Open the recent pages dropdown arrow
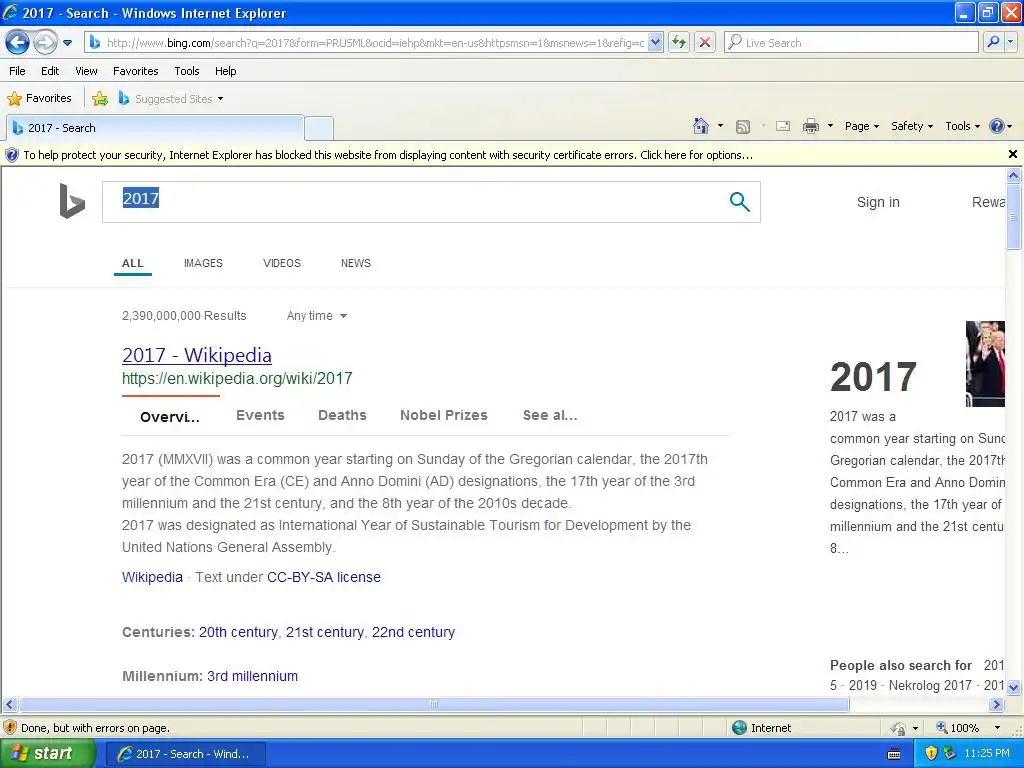This screenshot has width=1024, height=768. pos(67,43)
